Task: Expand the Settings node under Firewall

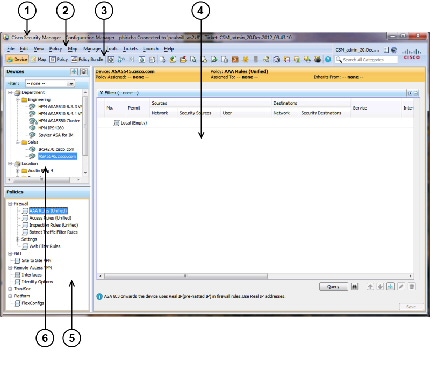Action: tap(18, 239)
